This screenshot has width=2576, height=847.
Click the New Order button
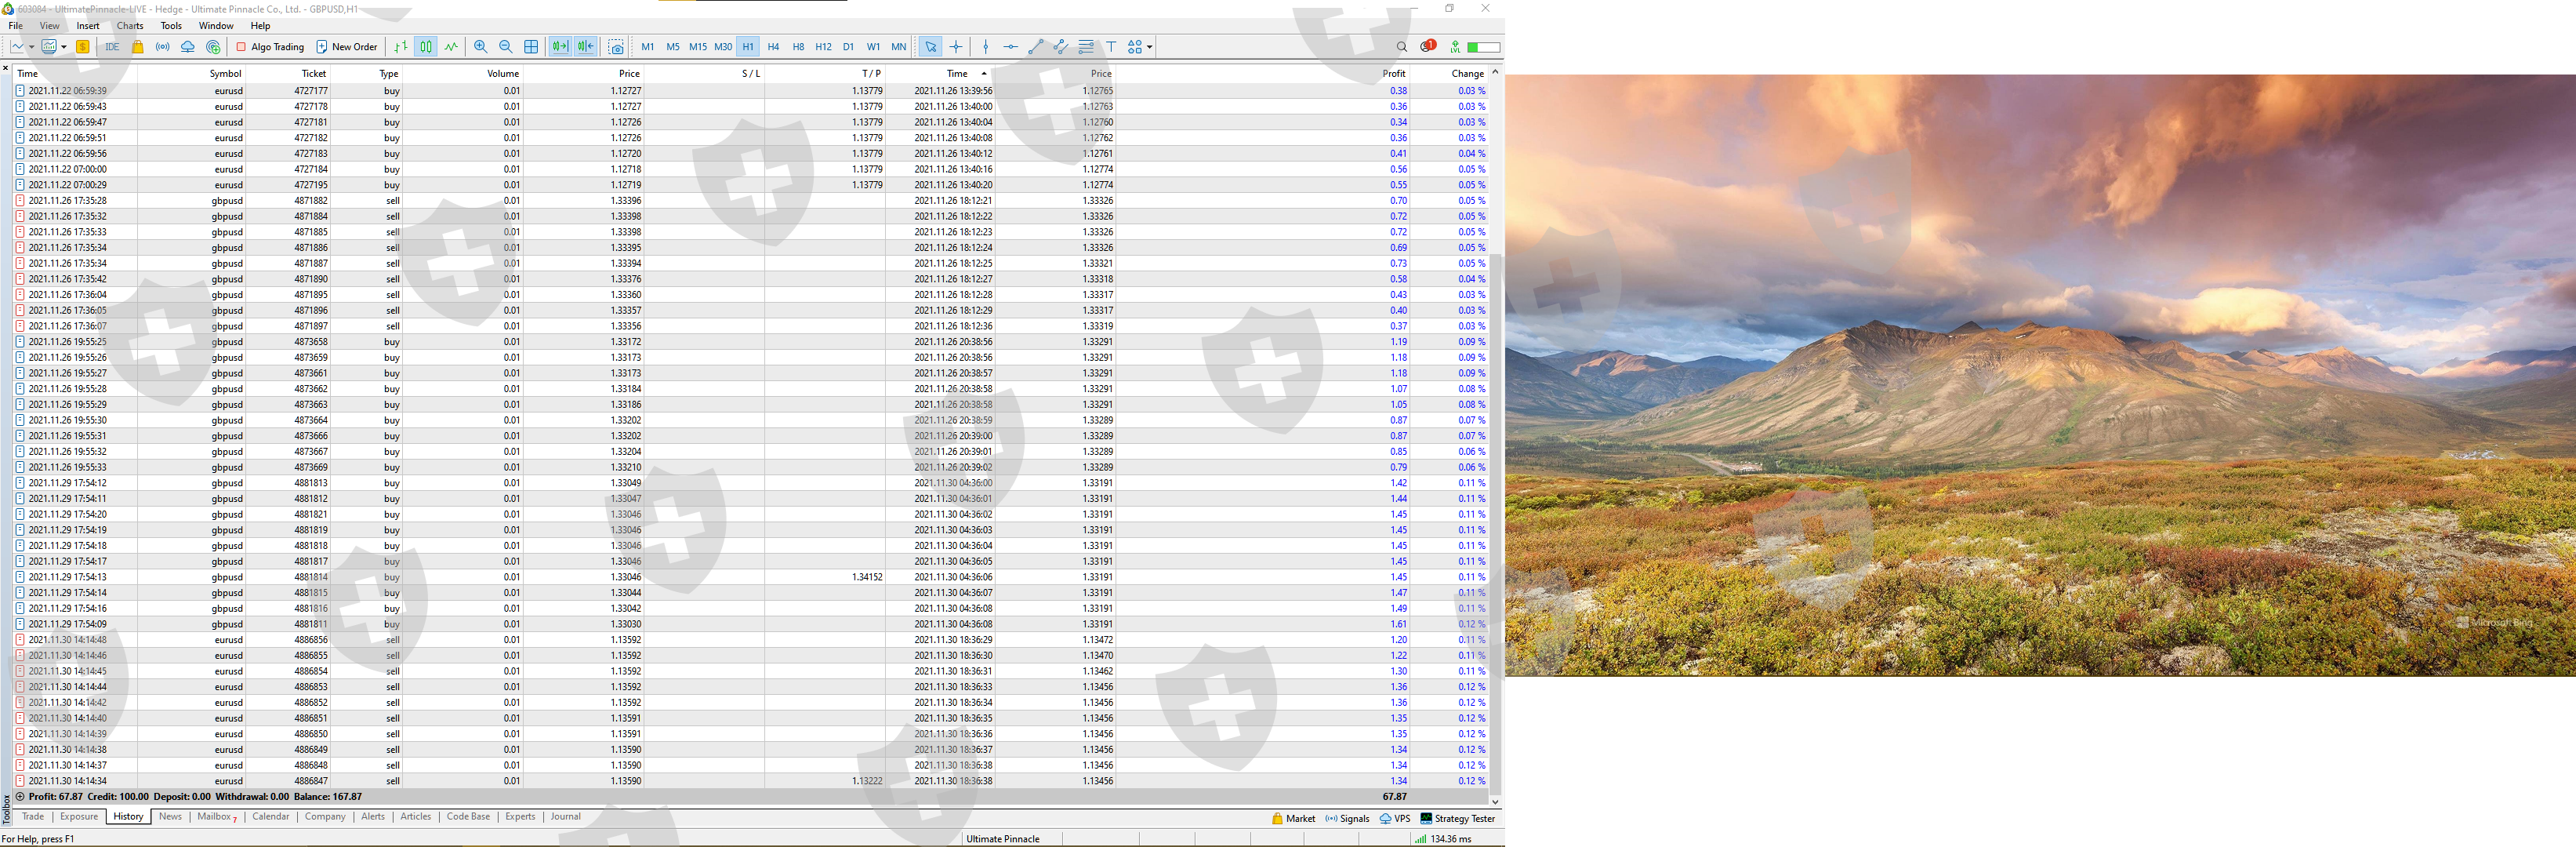(347, 47)
